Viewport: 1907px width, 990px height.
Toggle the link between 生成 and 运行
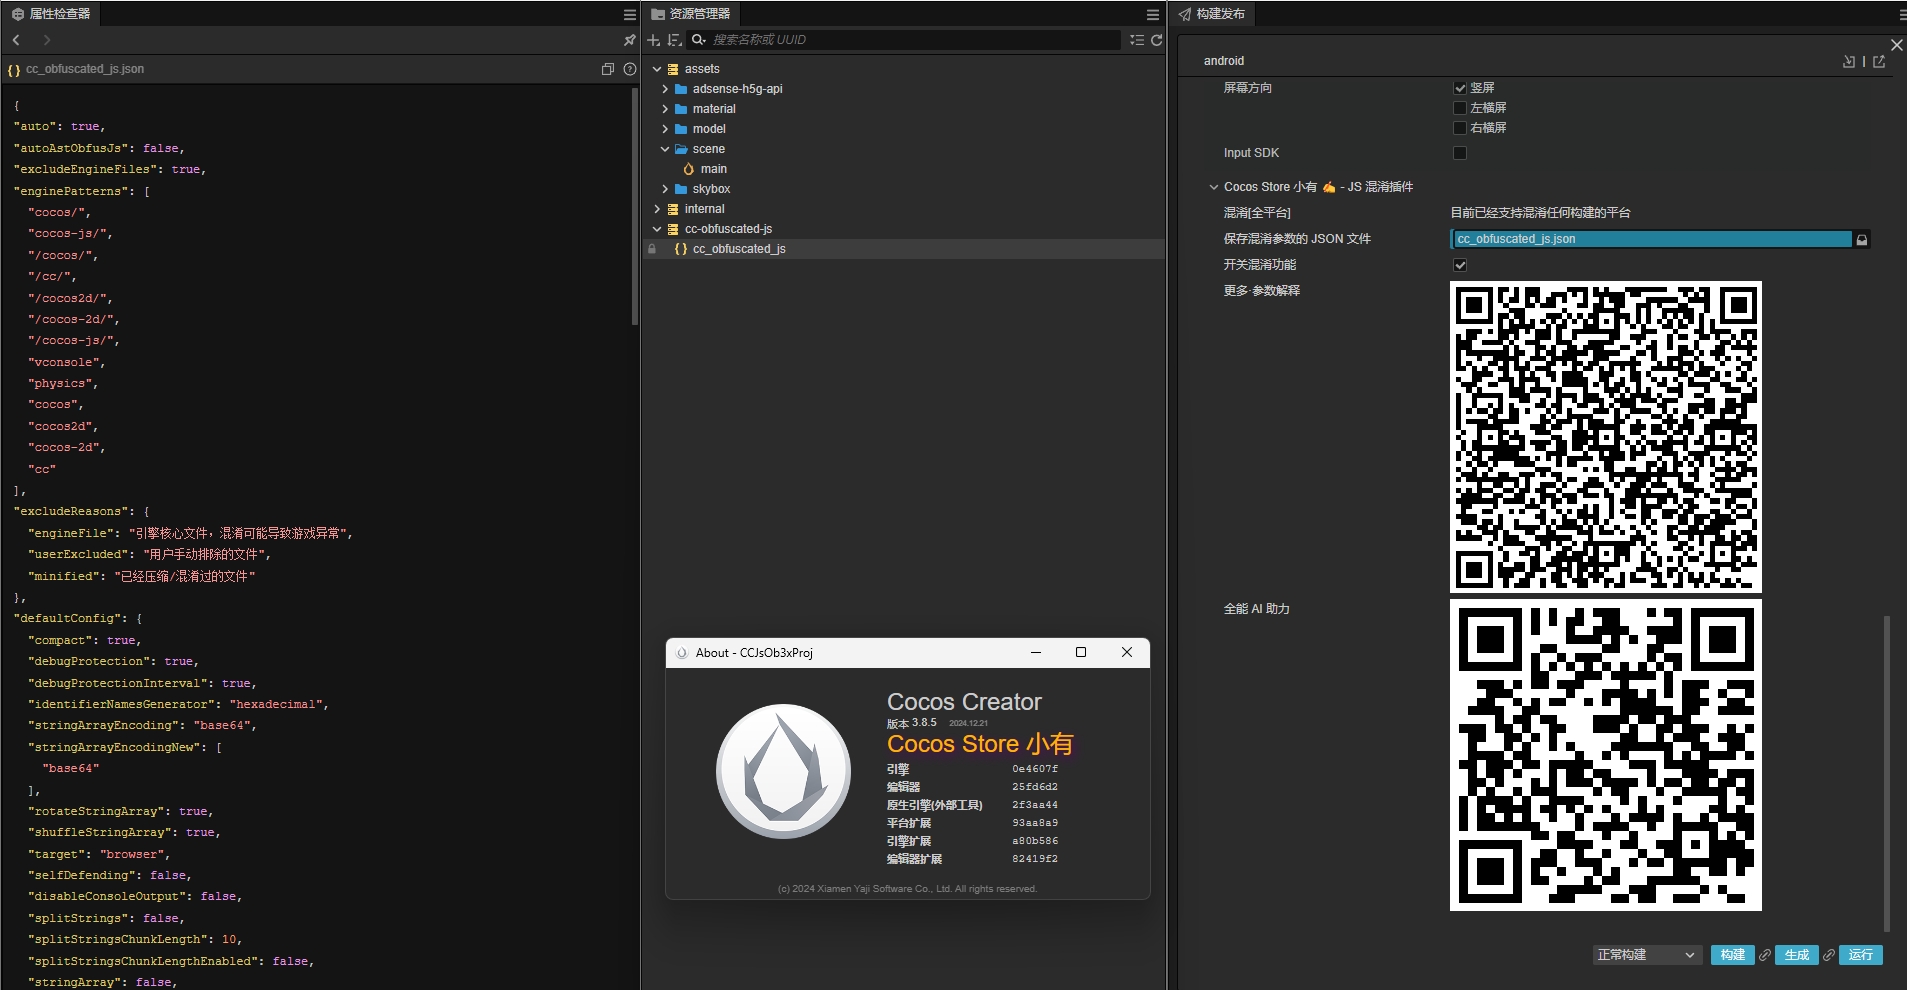tap(1829, 955)
